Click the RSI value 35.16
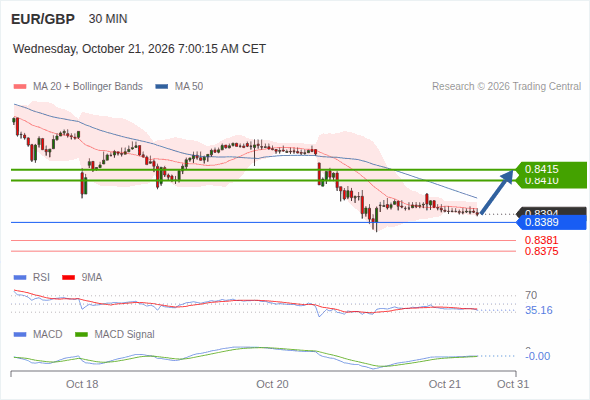This screenshot has height=400, width=590. pos(539,310)
